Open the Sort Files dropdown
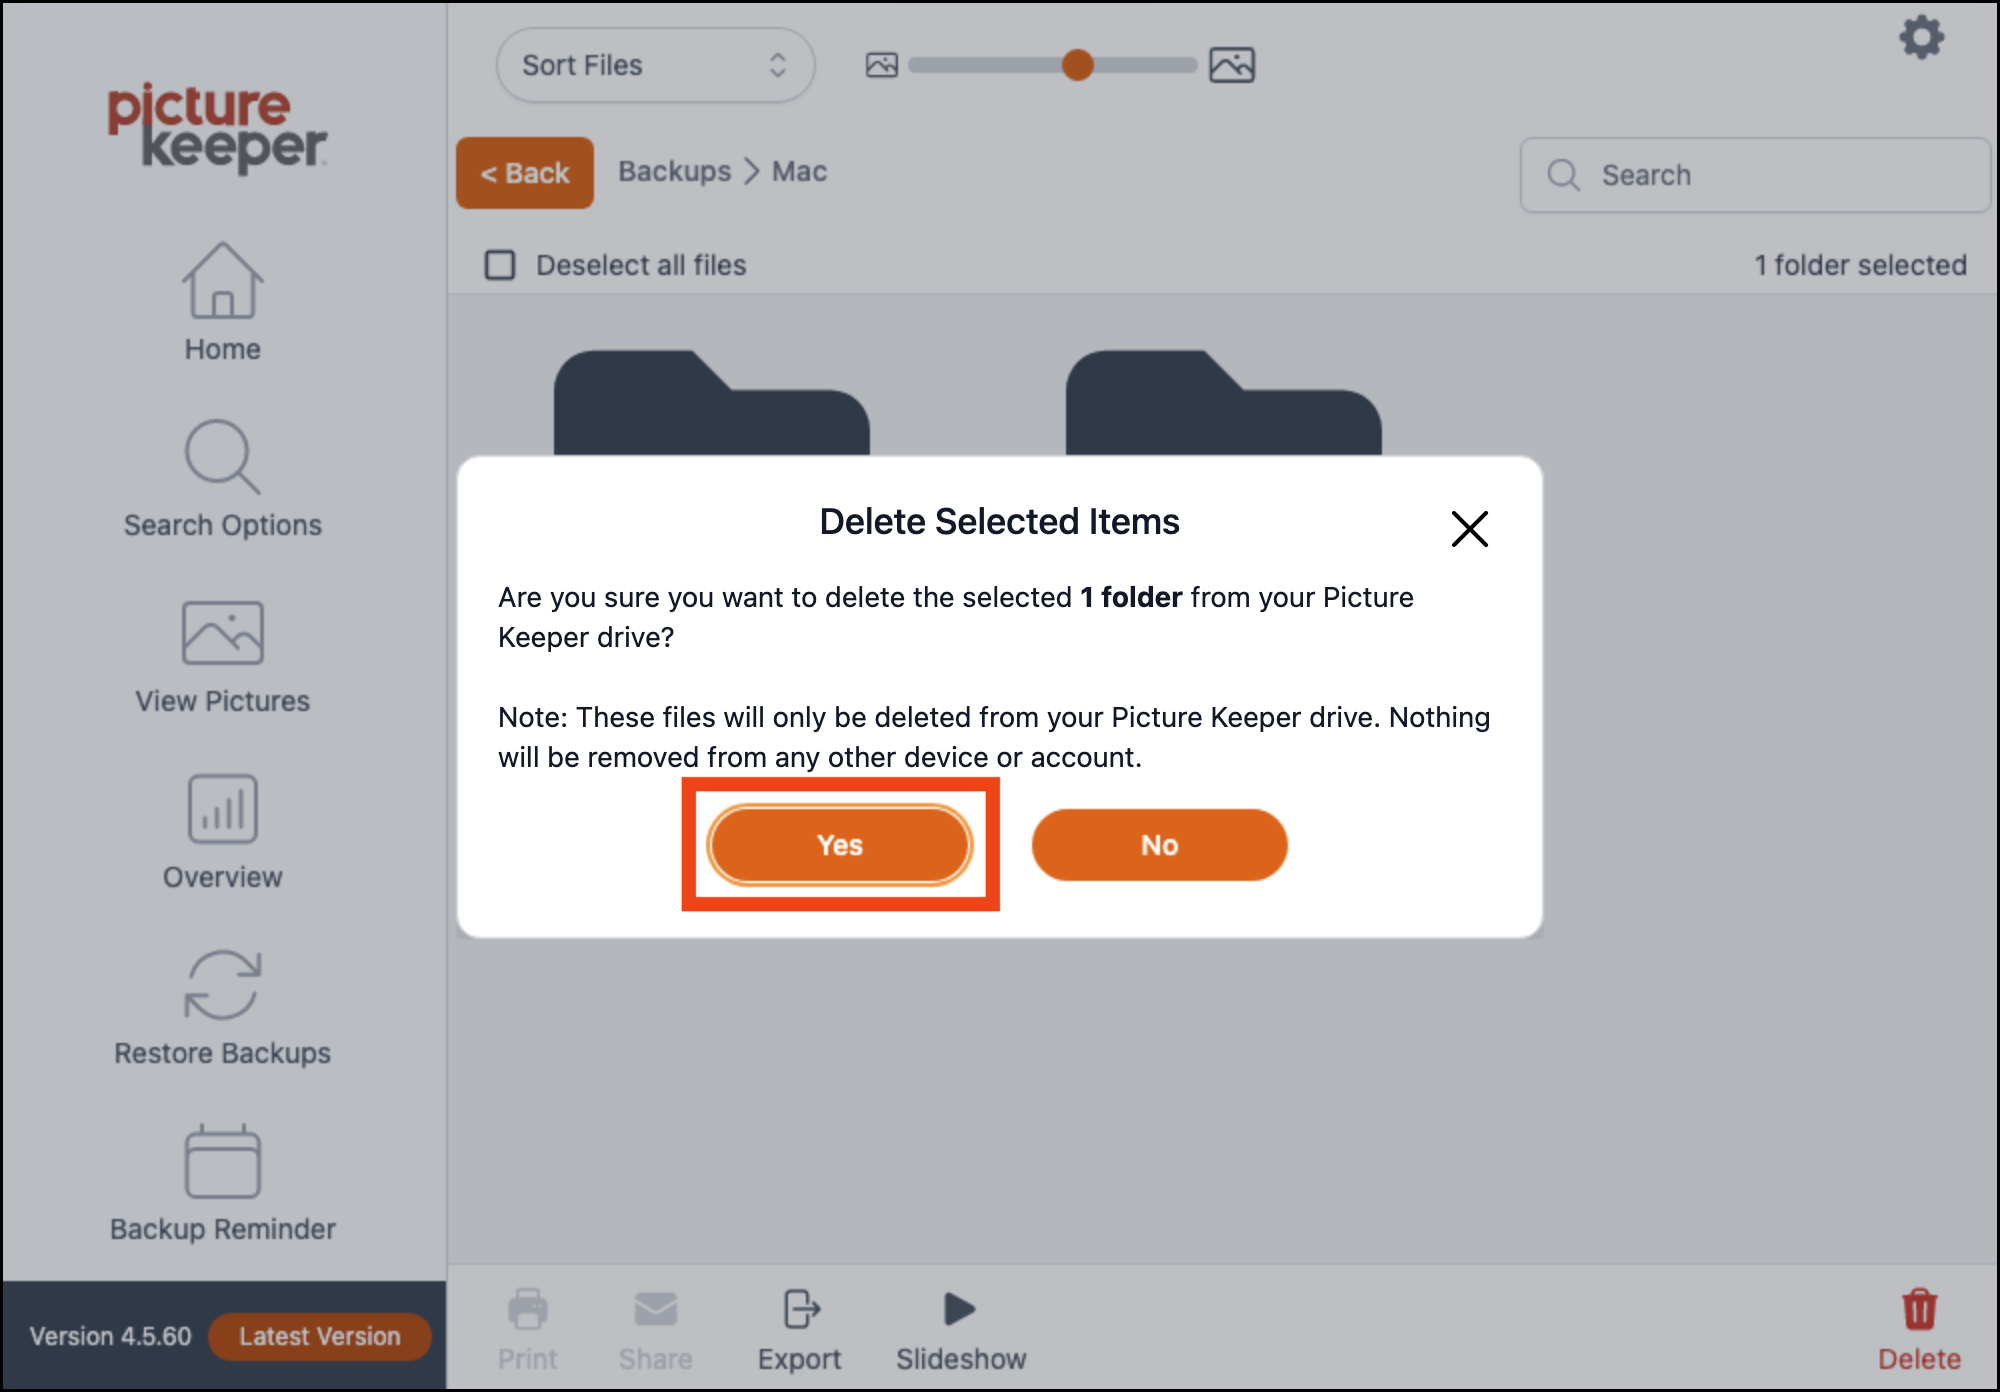 pyautogui.click(x=655, y=65)
